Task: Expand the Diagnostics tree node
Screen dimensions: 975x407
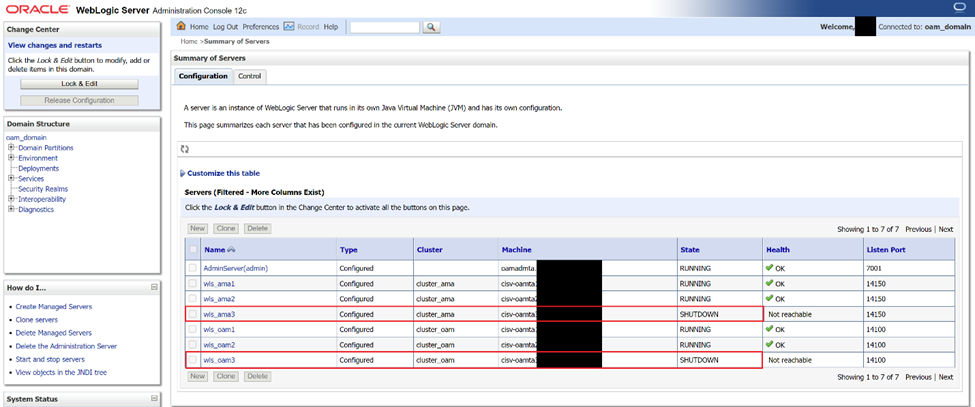Action: click(x=11, y=209)
